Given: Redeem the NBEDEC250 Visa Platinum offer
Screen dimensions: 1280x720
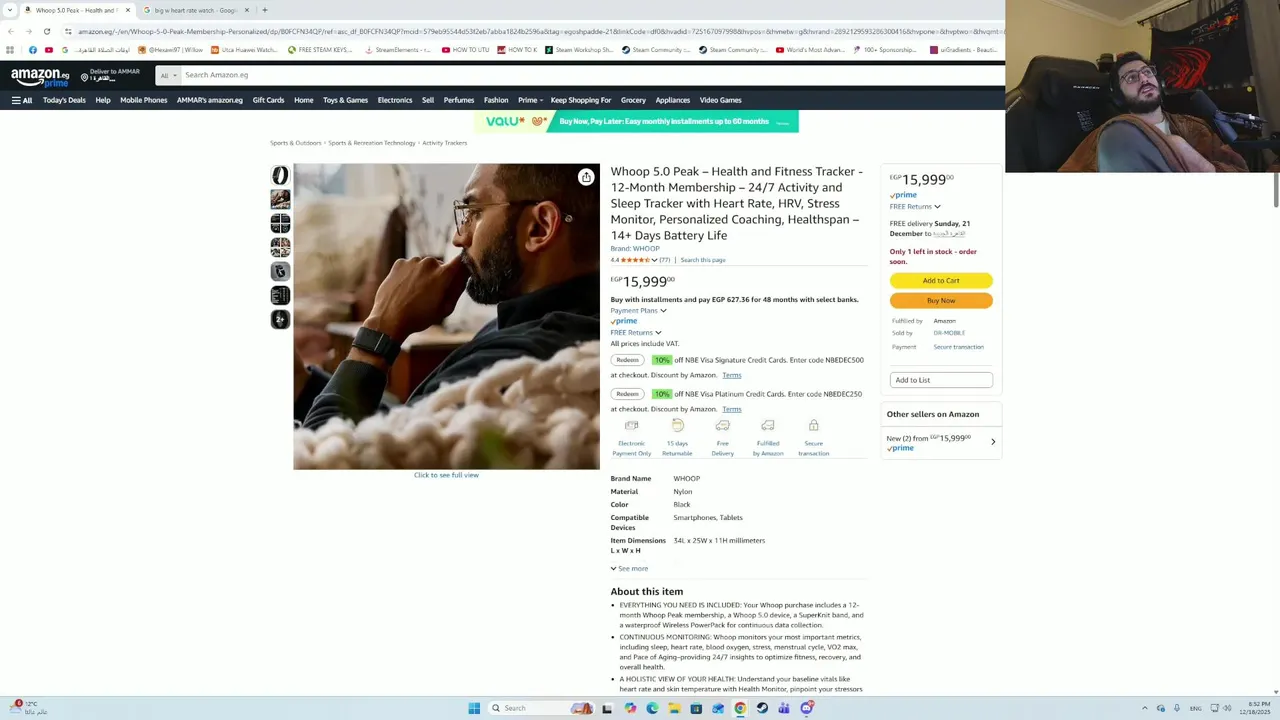Looking at the screenshot, I should 627,394.
